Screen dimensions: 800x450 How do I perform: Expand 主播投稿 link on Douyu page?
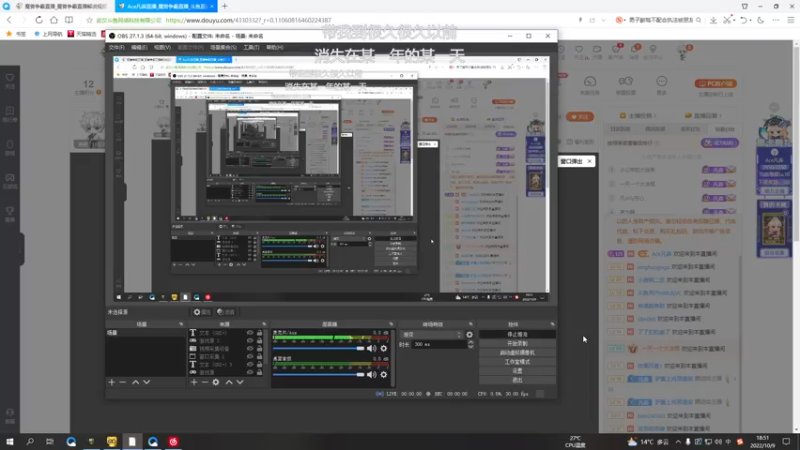638,116
